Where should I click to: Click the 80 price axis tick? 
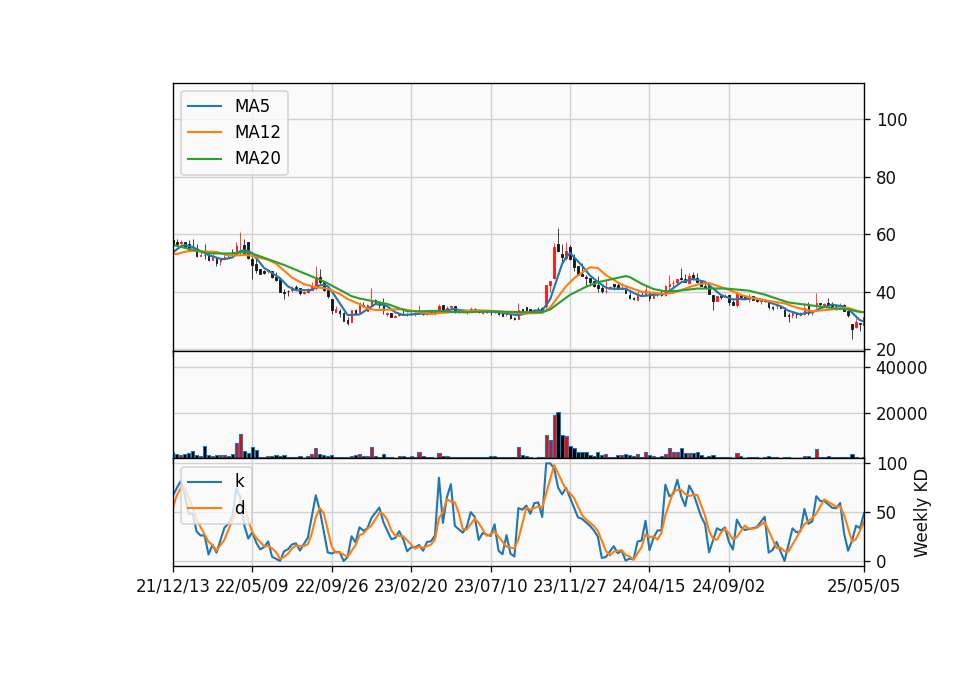[887, 178]
